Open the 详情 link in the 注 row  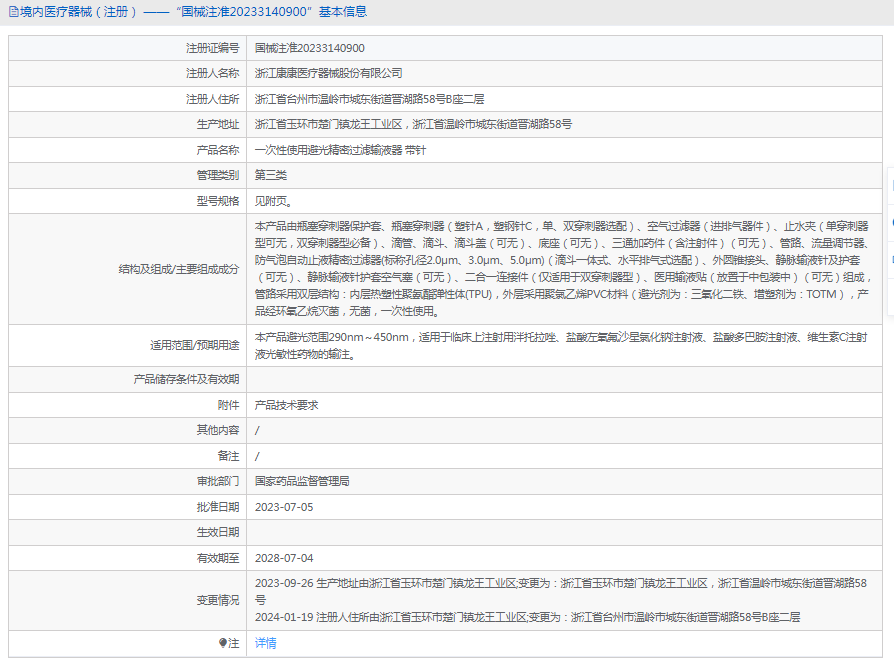pos(265,643)
